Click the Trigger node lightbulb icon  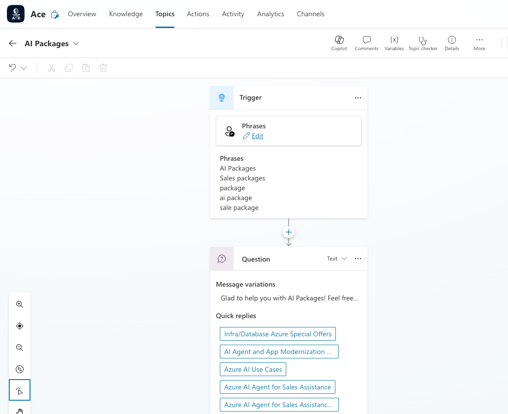[x=222, y=98]
